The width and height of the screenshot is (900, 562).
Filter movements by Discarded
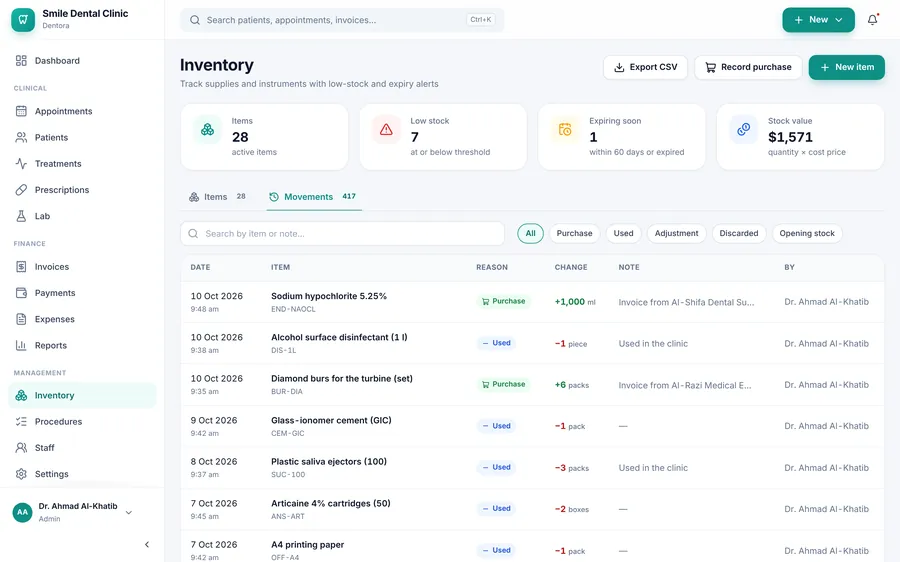tap(739, 234)
